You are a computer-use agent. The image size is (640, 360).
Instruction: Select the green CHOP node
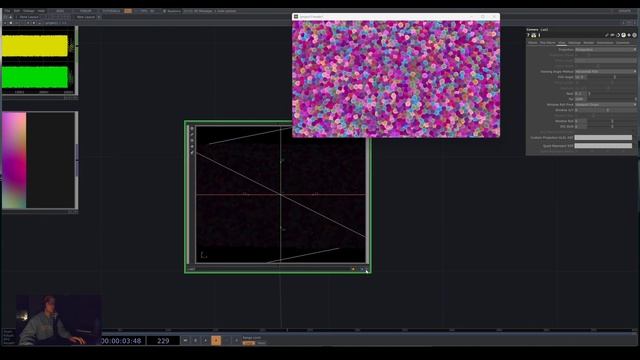tap(35, 77)
